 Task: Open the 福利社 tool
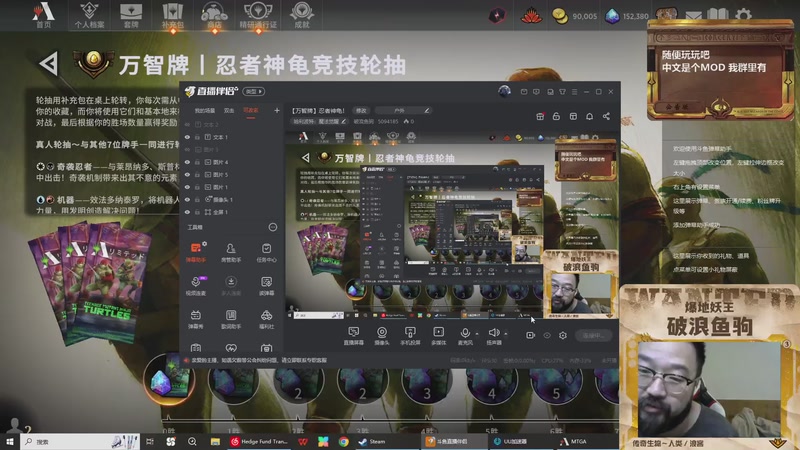(x=266, y=319)
